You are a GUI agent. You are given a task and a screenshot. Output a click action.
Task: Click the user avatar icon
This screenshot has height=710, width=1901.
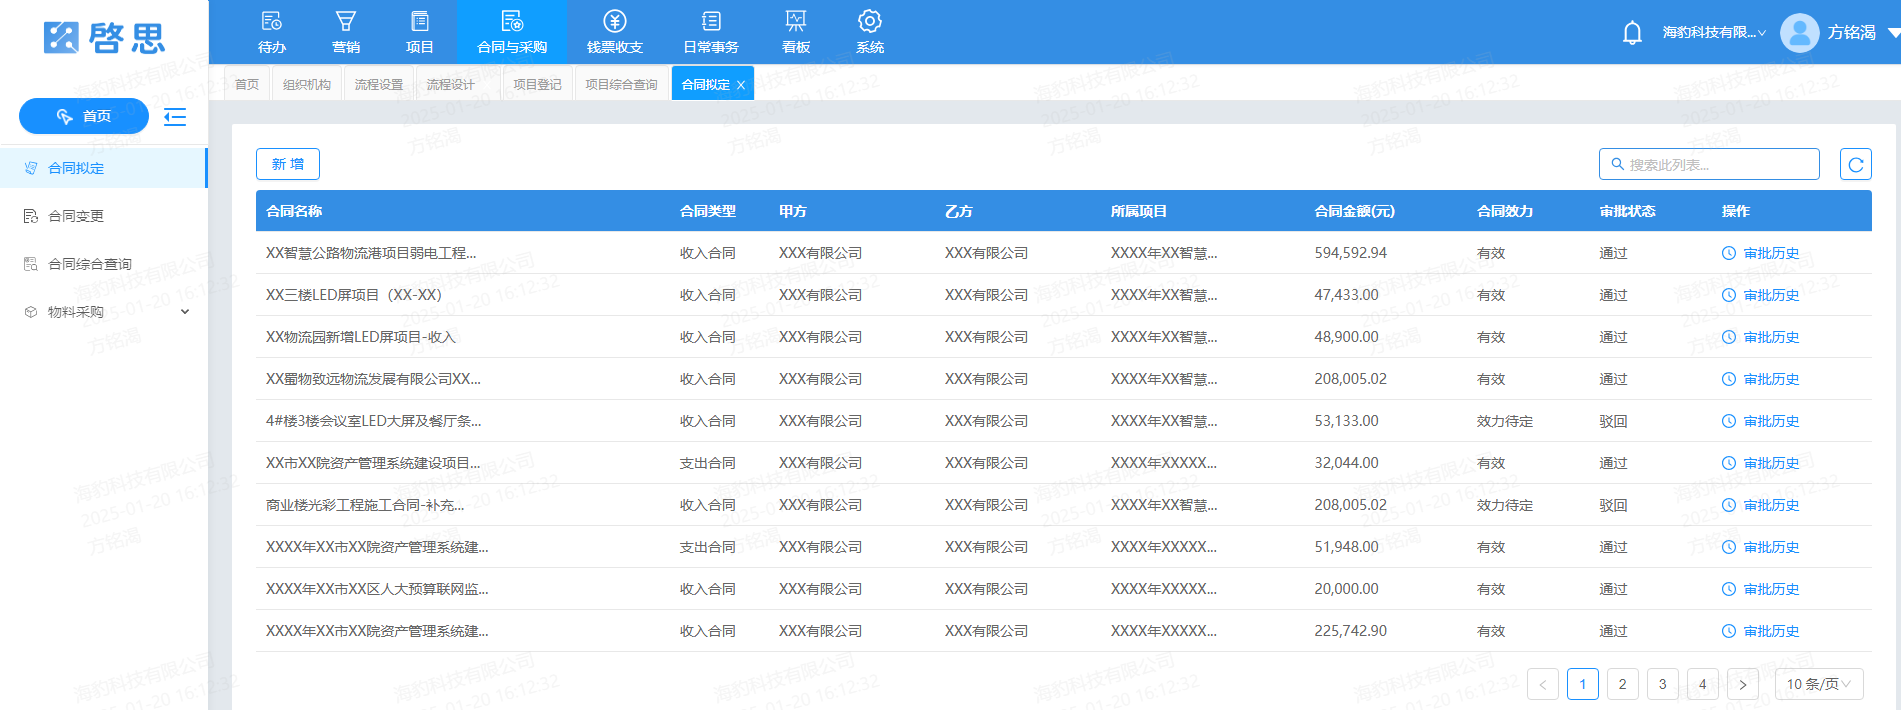coord(1799,33)
